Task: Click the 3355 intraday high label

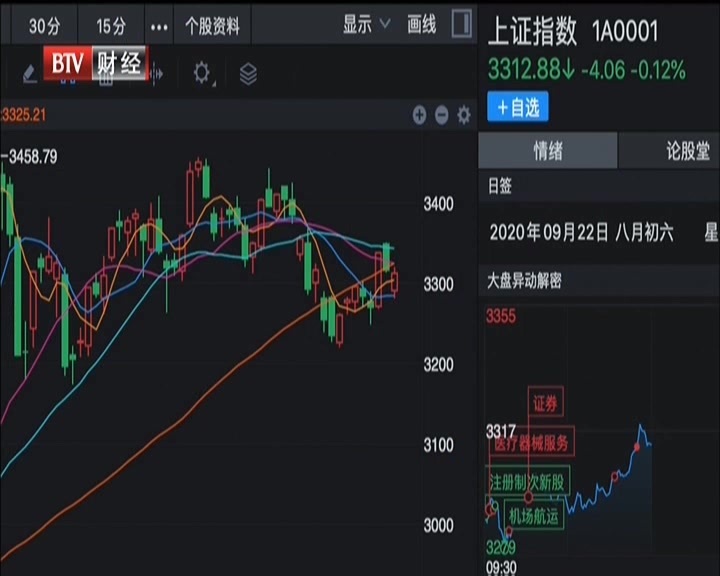Action: 501,316
